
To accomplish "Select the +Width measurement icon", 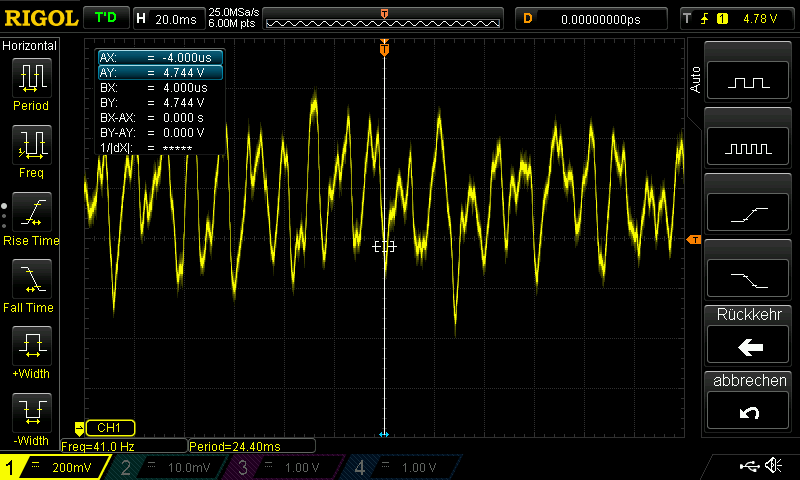I will click(32, 346).
